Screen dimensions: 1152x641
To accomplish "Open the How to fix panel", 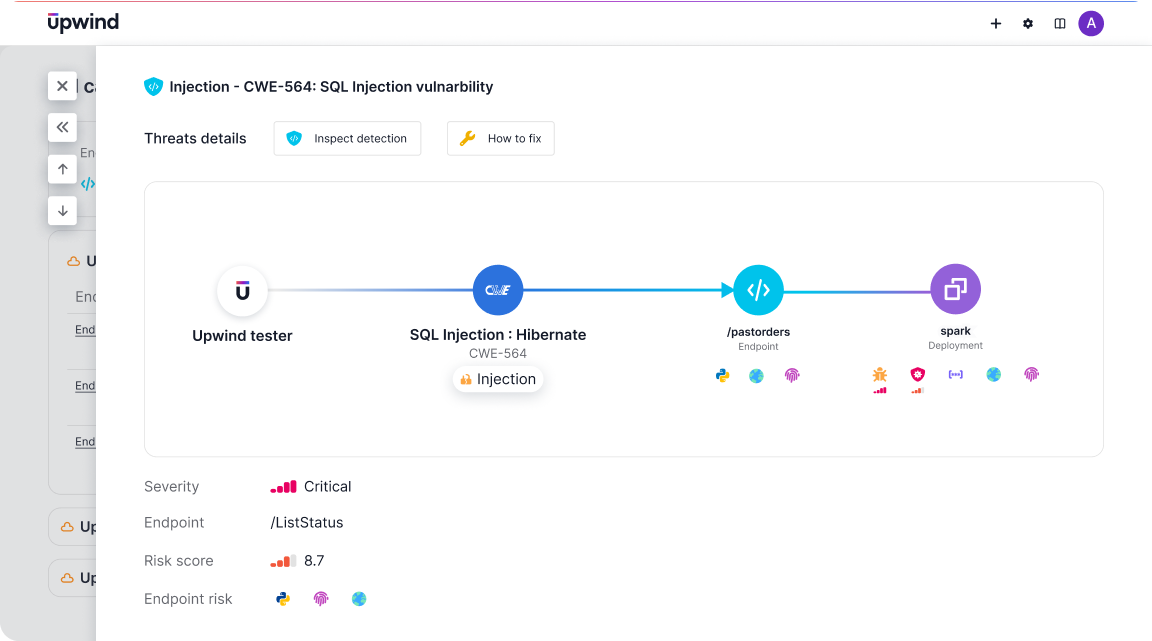I will tap(500, 138).
